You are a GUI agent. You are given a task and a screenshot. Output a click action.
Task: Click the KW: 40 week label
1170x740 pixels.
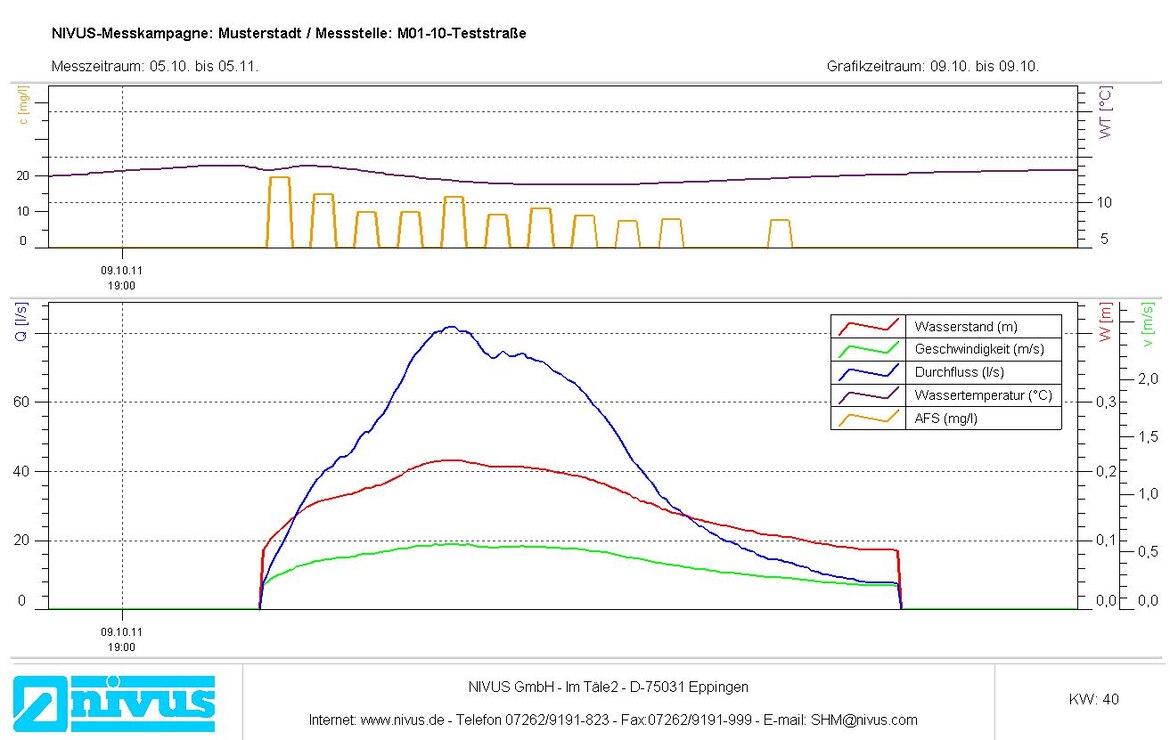click(1094, 699)
